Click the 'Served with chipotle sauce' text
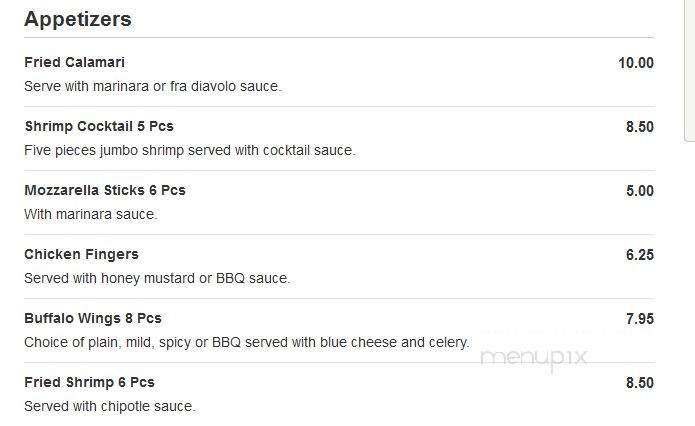695x426 pixels. 109,406
